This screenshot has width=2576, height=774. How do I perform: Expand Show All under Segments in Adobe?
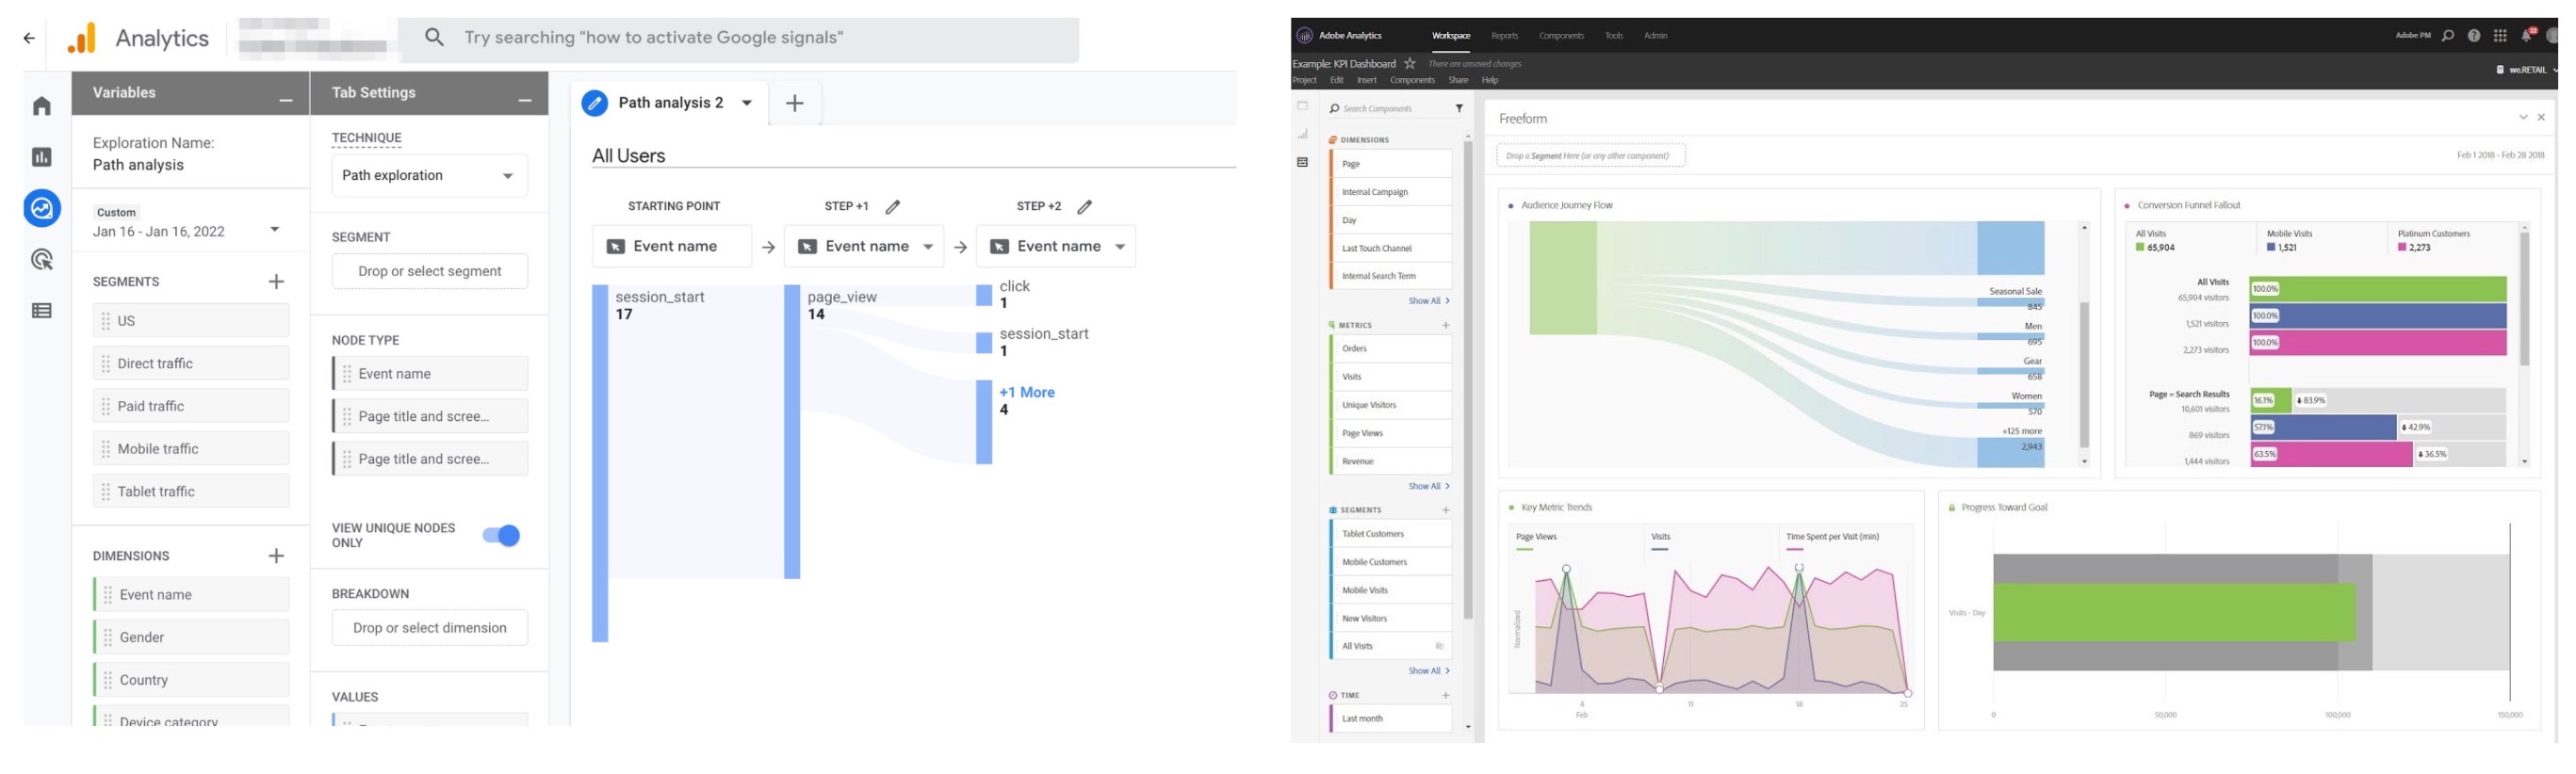point(1429,672)
